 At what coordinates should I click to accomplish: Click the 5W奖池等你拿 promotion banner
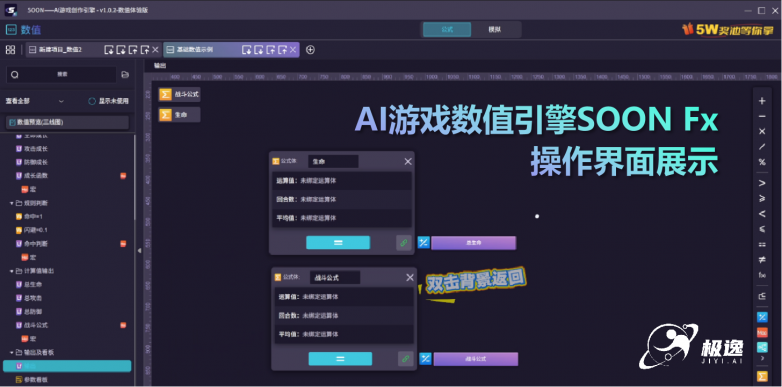[728, 29]
